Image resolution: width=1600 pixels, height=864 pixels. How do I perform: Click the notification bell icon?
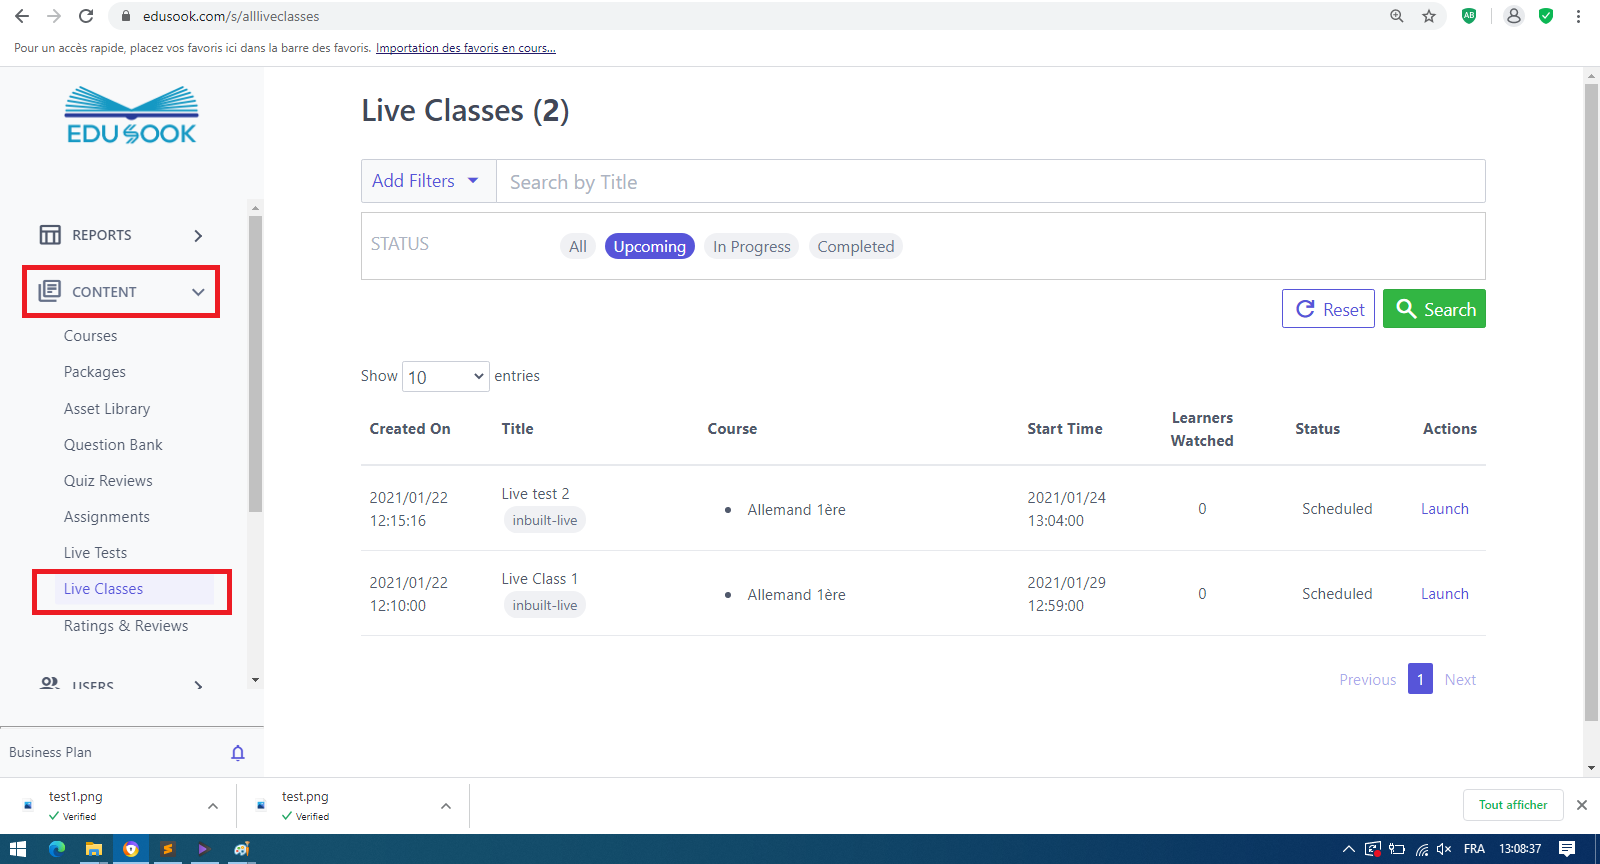(x=238, y=753)
